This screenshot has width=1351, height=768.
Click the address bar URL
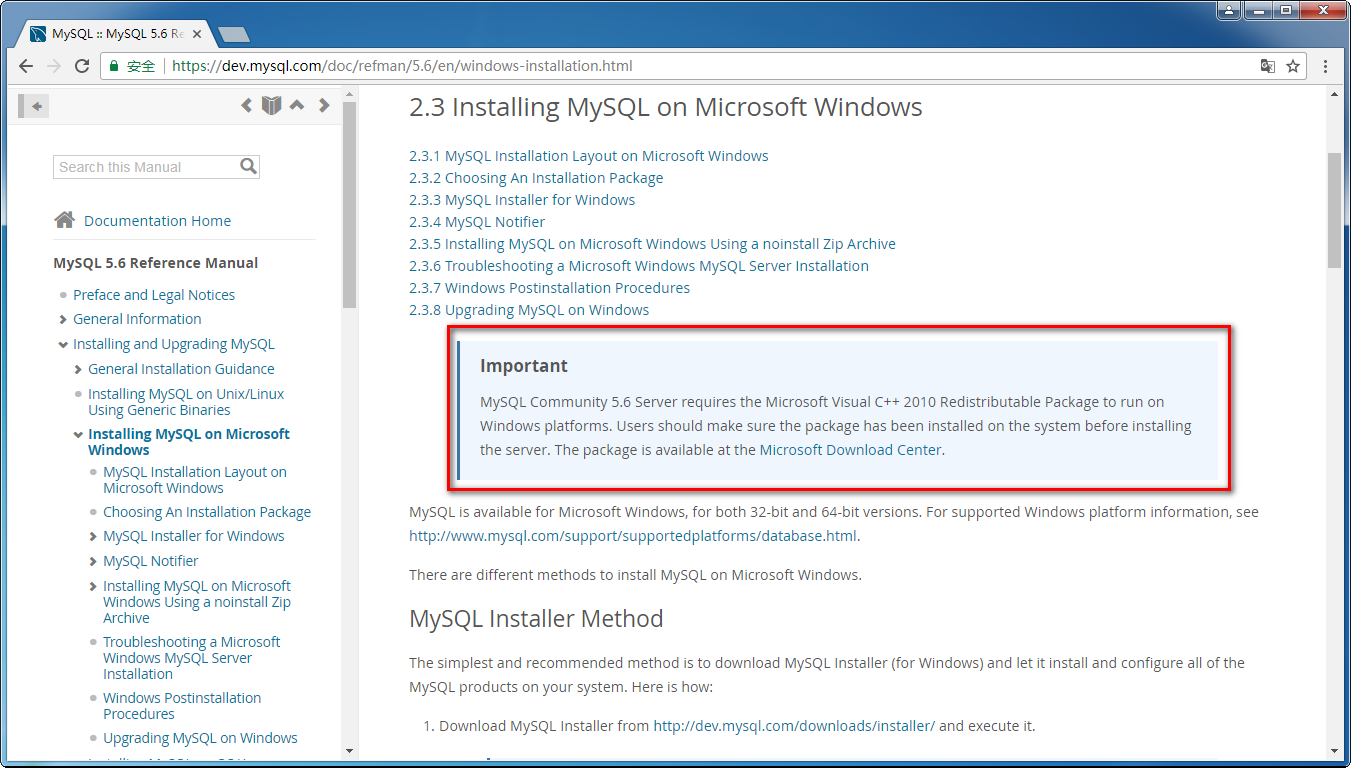[x=402, y=66]
